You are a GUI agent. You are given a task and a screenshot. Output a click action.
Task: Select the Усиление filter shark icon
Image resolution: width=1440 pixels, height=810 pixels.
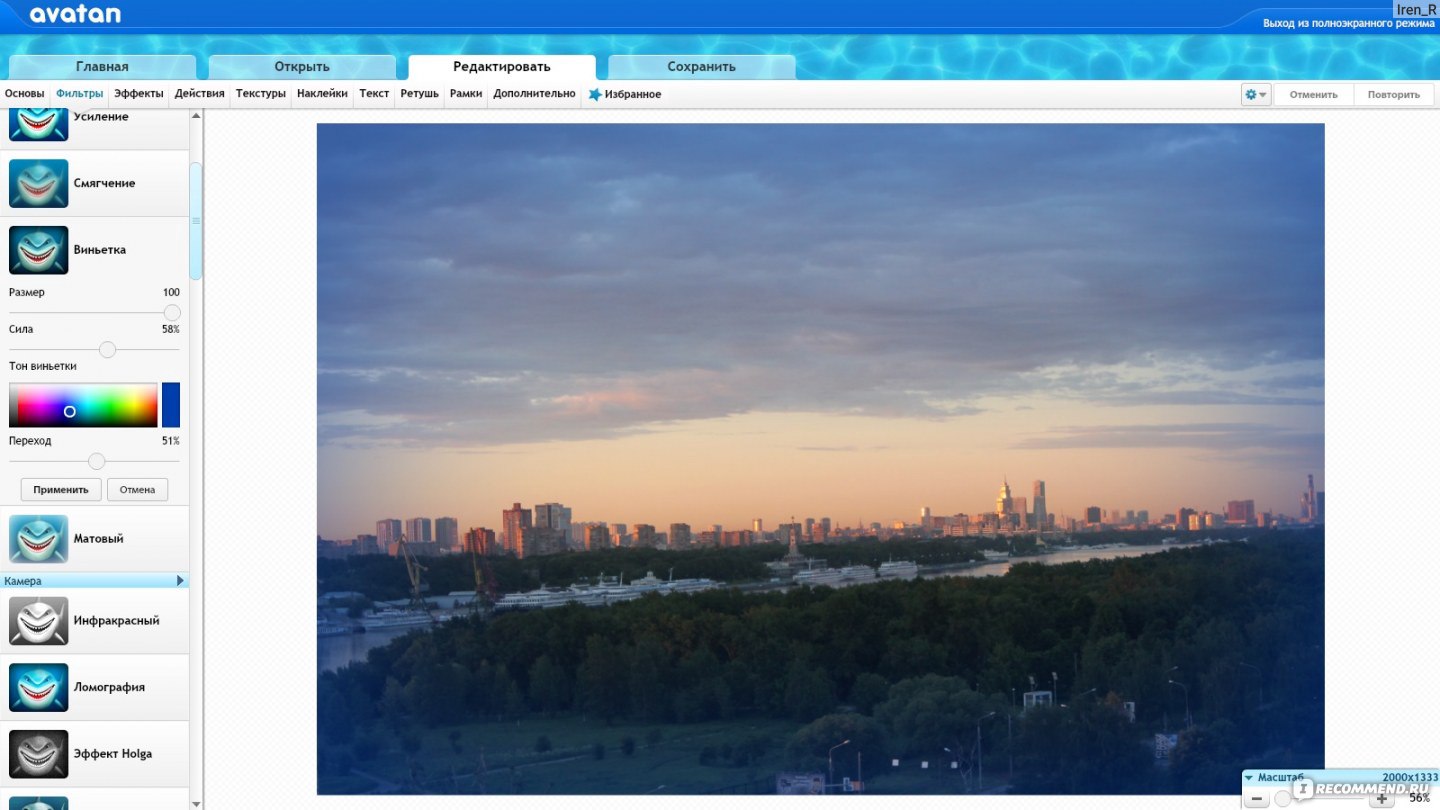[38, 124]
